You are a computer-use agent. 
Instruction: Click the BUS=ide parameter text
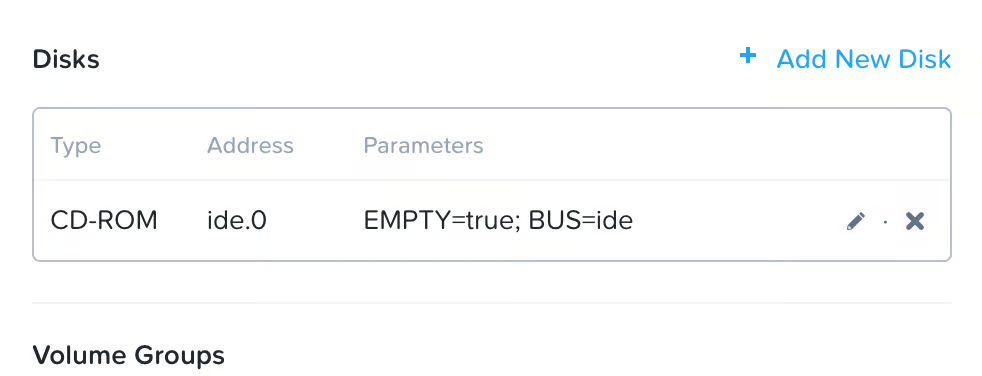[581, 221]
